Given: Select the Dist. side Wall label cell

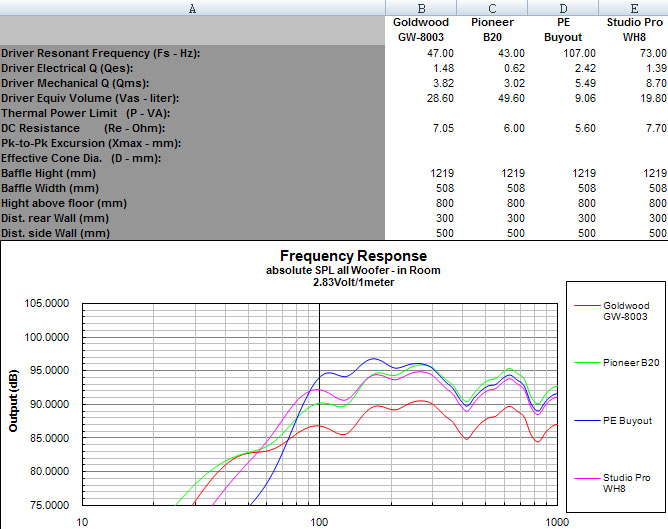Looking at the screenshot, I should [x=192, y=233].
